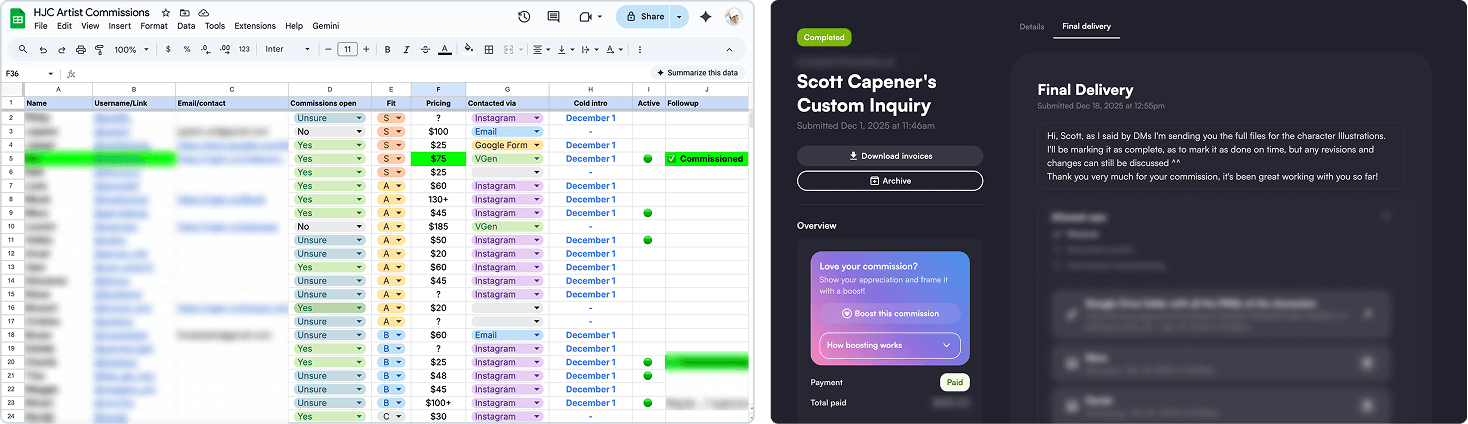Switch to the Details tab
The width and height of the screenshot is (1468, 424).
(x=1031, y=26)
